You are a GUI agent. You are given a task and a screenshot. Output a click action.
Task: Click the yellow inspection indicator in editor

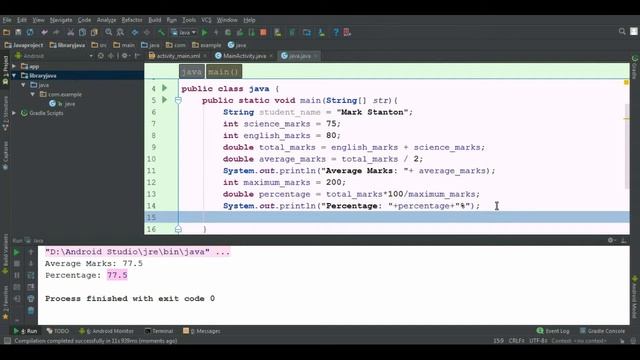pyautogui.click(x=626, y=83)
